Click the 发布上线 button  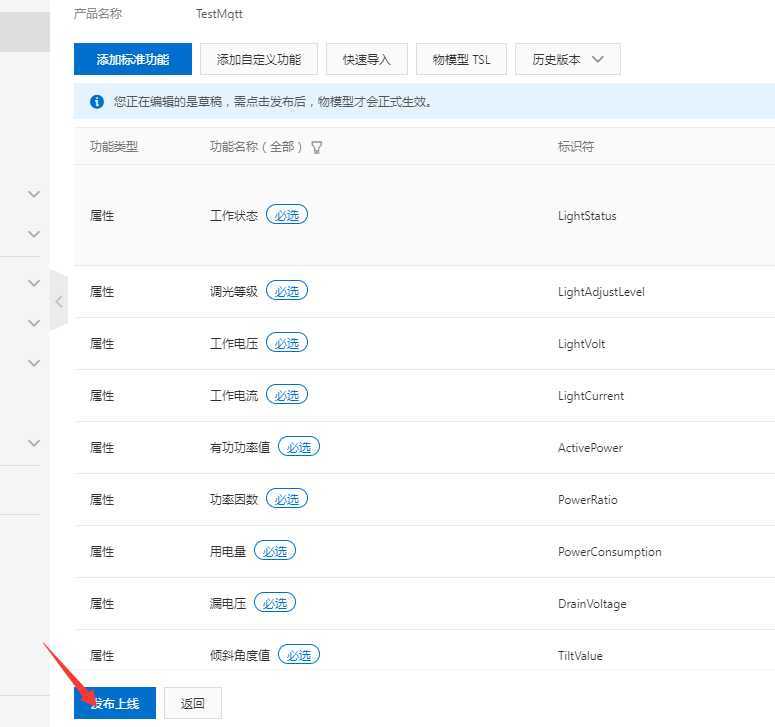pyautogui.click(x=115, y=703)
